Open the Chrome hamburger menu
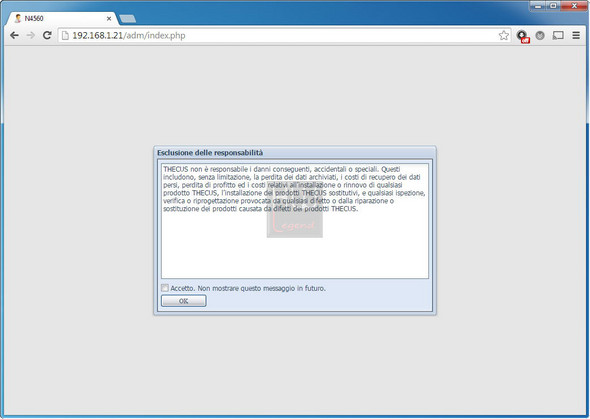 tap(576, 35)
